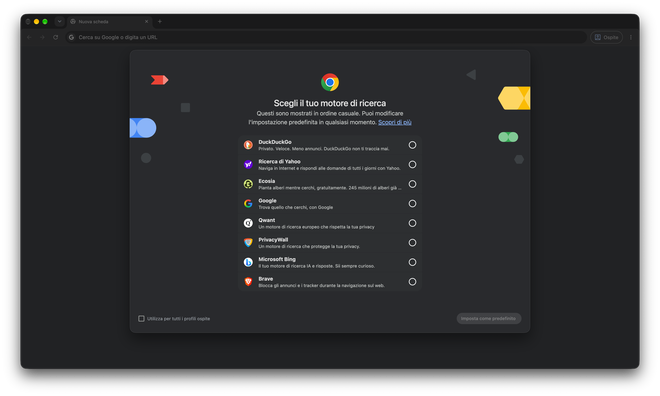The image size is (660, 396).
Task: Open the Chrome three-dot menu
Action: pyautogui.click(x=631, y=37)
